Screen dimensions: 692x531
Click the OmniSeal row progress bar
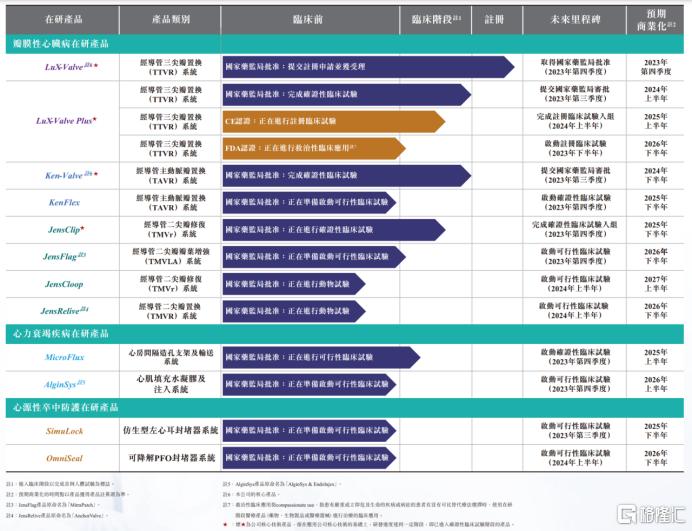point(309,458)
